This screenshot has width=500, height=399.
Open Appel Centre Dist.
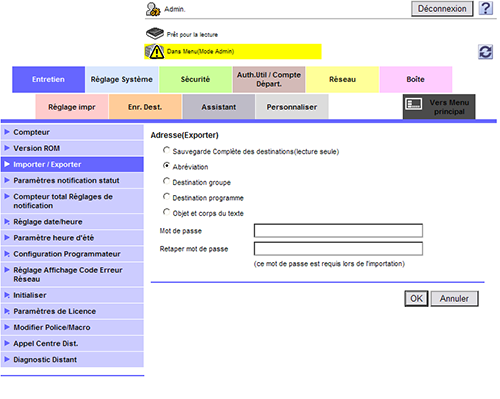coord(72,343)
